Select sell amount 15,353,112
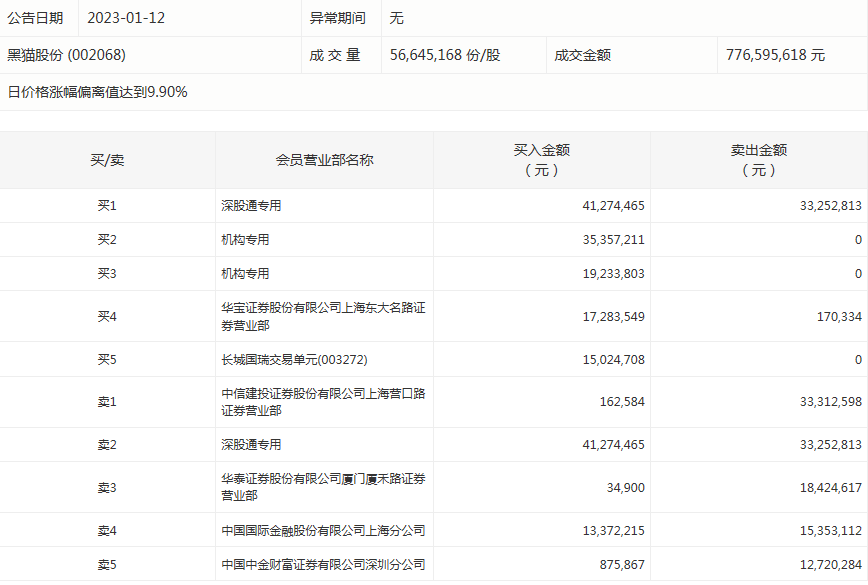This screenshot has width=868, height=585. point(830,531)
